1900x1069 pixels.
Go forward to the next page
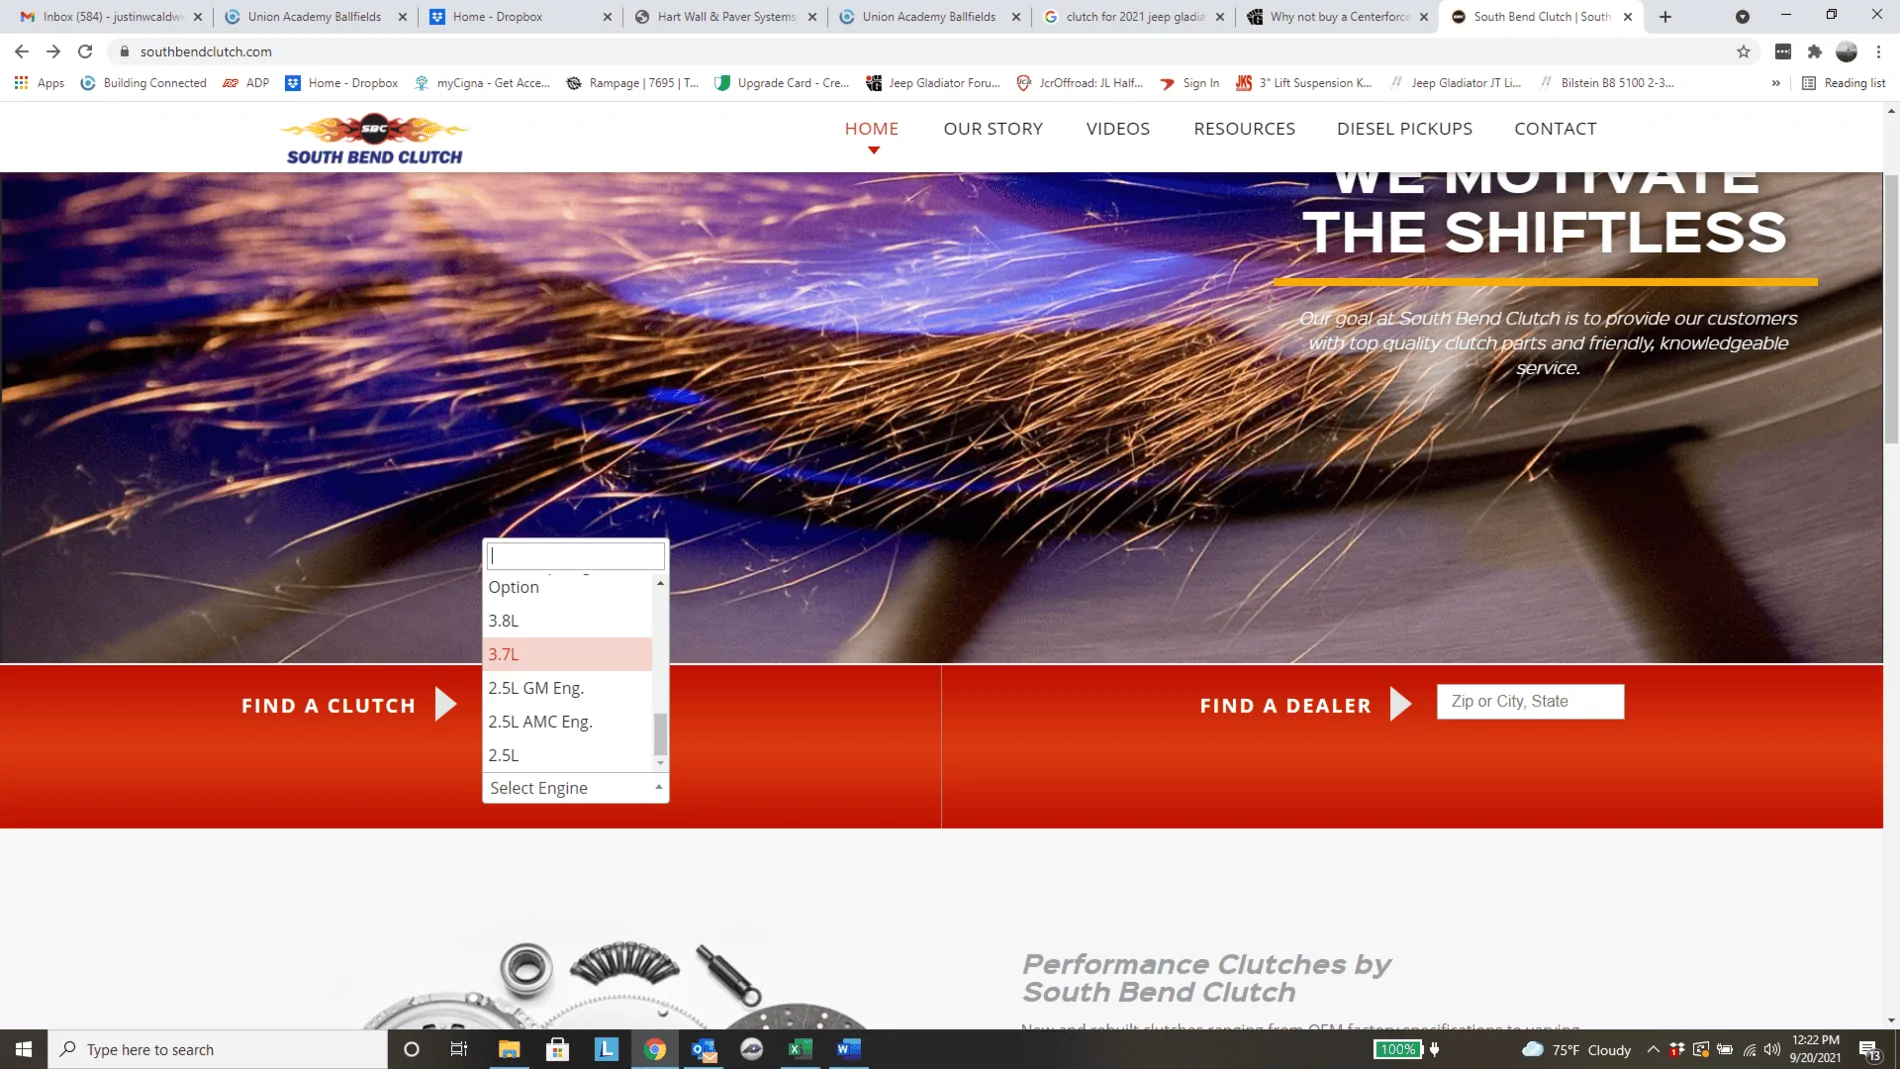(53, 51)
